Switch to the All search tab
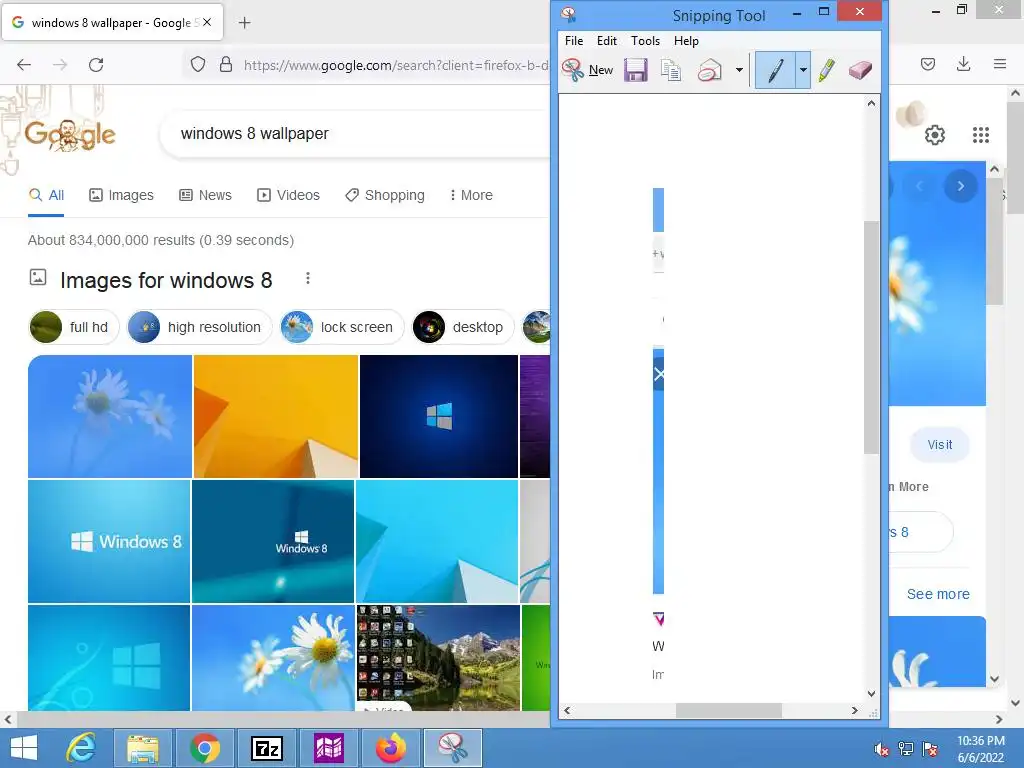This screenshot has width=1024, height=768. (x=46, y=195)
